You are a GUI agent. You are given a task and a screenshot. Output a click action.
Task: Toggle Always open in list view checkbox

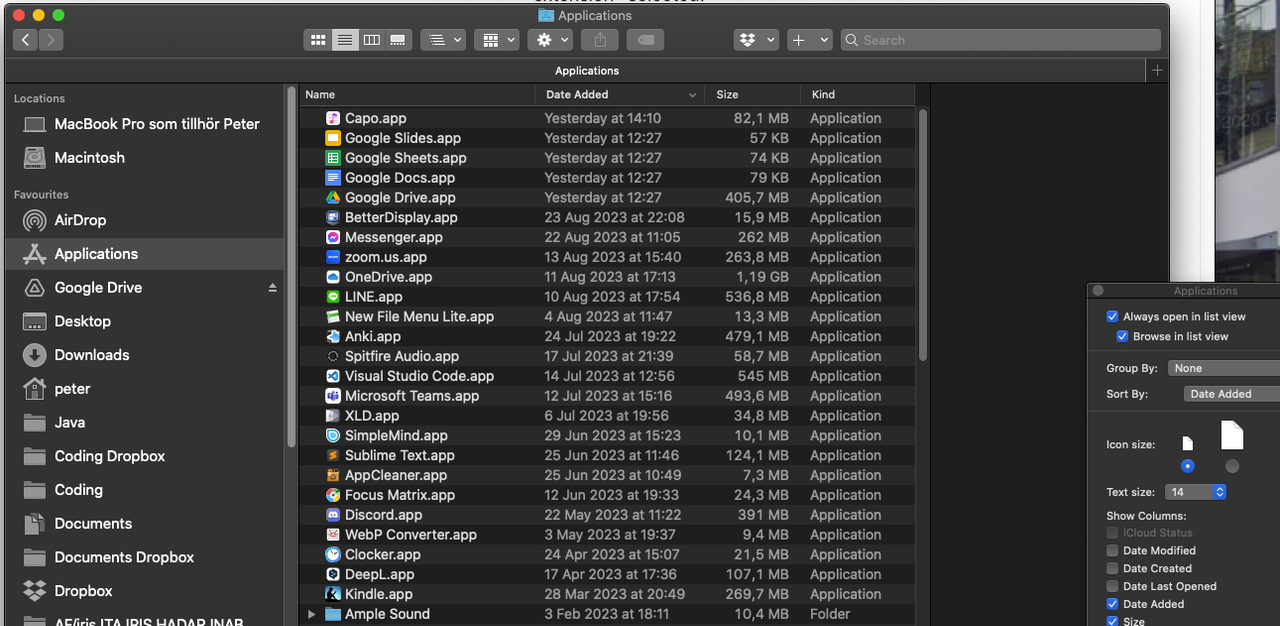(x=1112, y=316)
